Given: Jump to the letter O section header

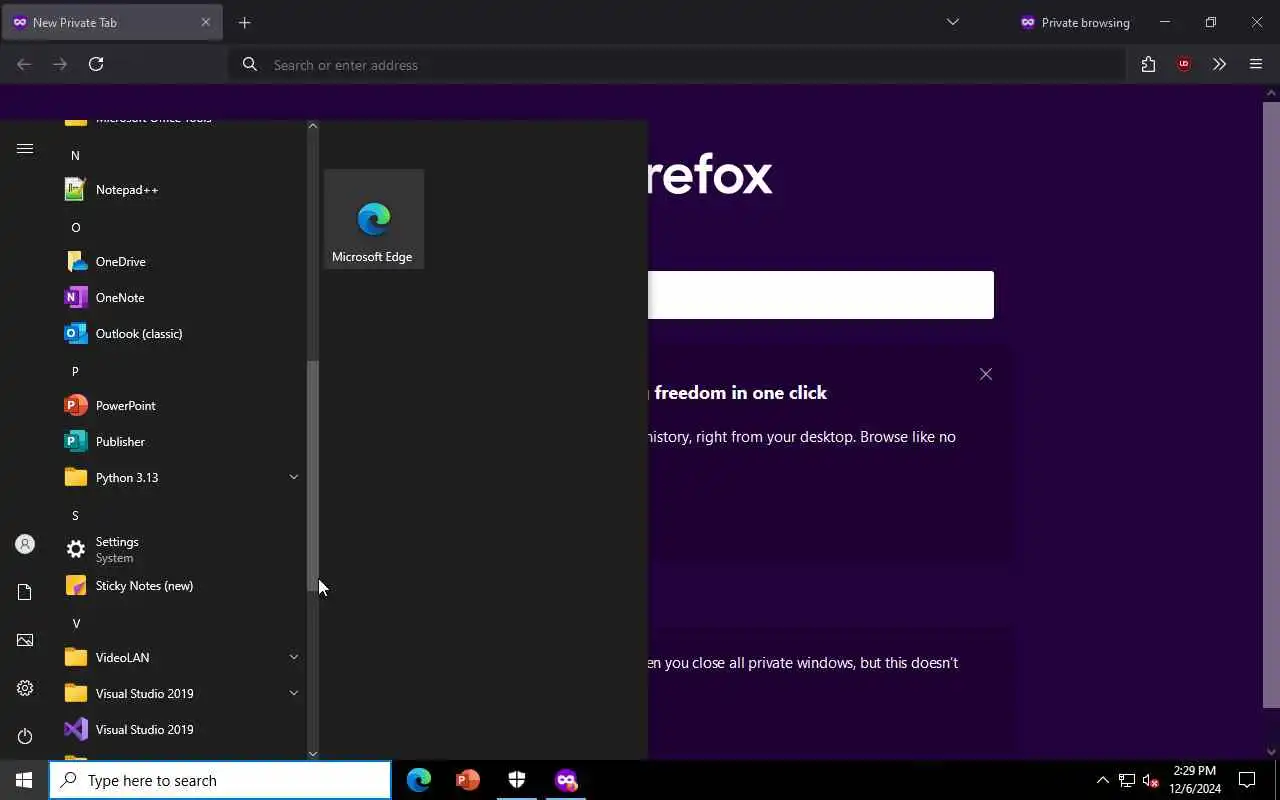Looking at the screenshot, I should point(75,227).
